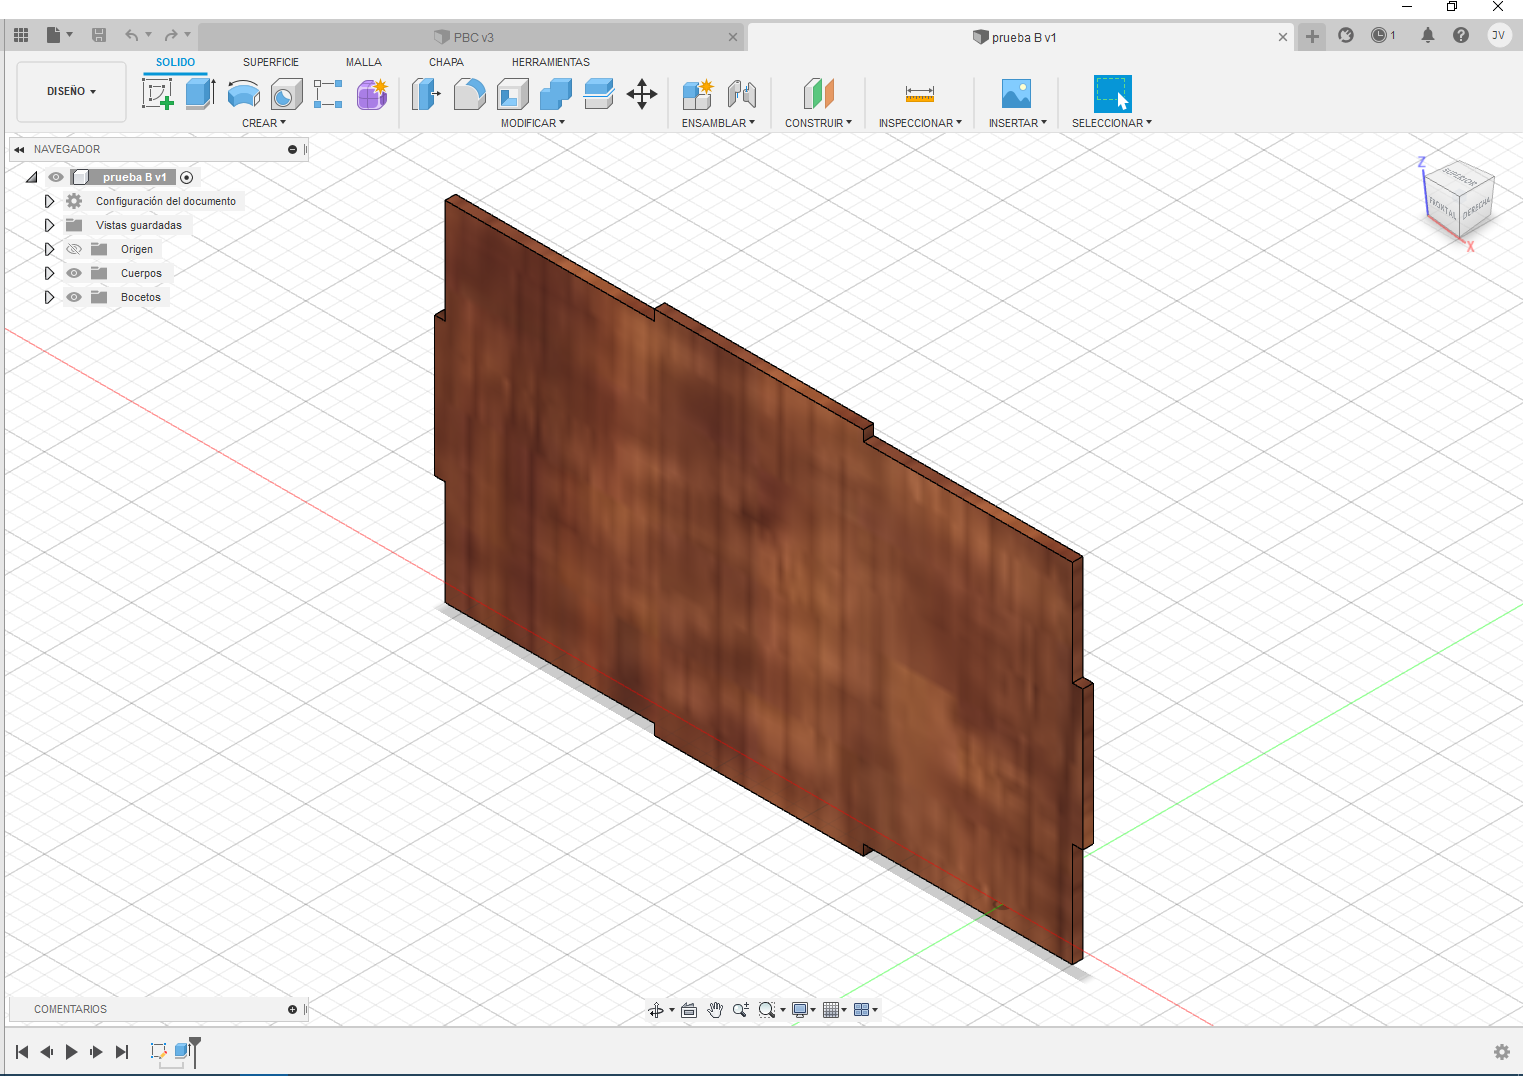
Task: Close the prueba B v1 document tab
Action: (1283, 37)
